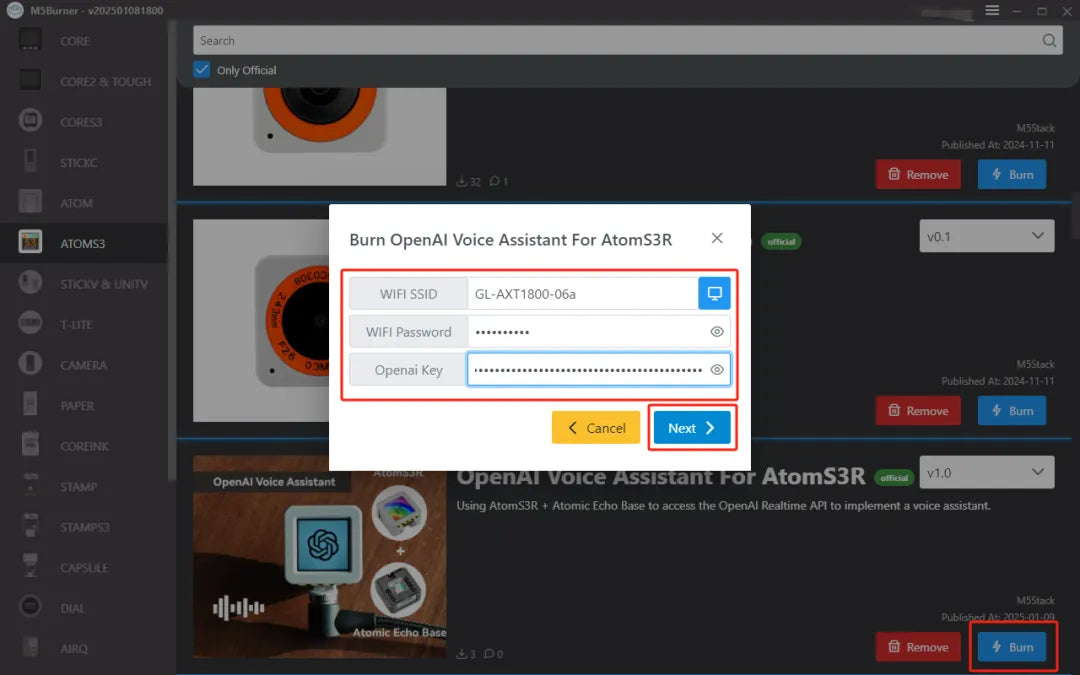Burn the topmost firmware entry
The width and height of the screenshot is (1080, 675).
[x=1012, y=174]
